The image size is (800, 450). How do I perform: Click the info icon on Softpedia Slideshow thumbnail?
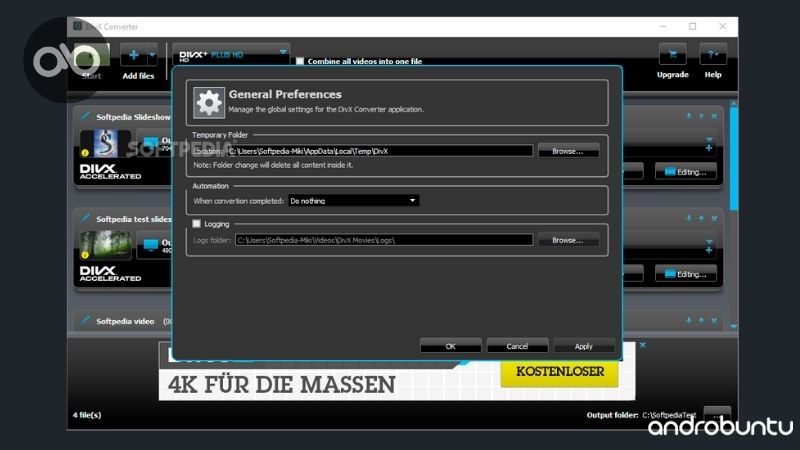click(85, 153)
